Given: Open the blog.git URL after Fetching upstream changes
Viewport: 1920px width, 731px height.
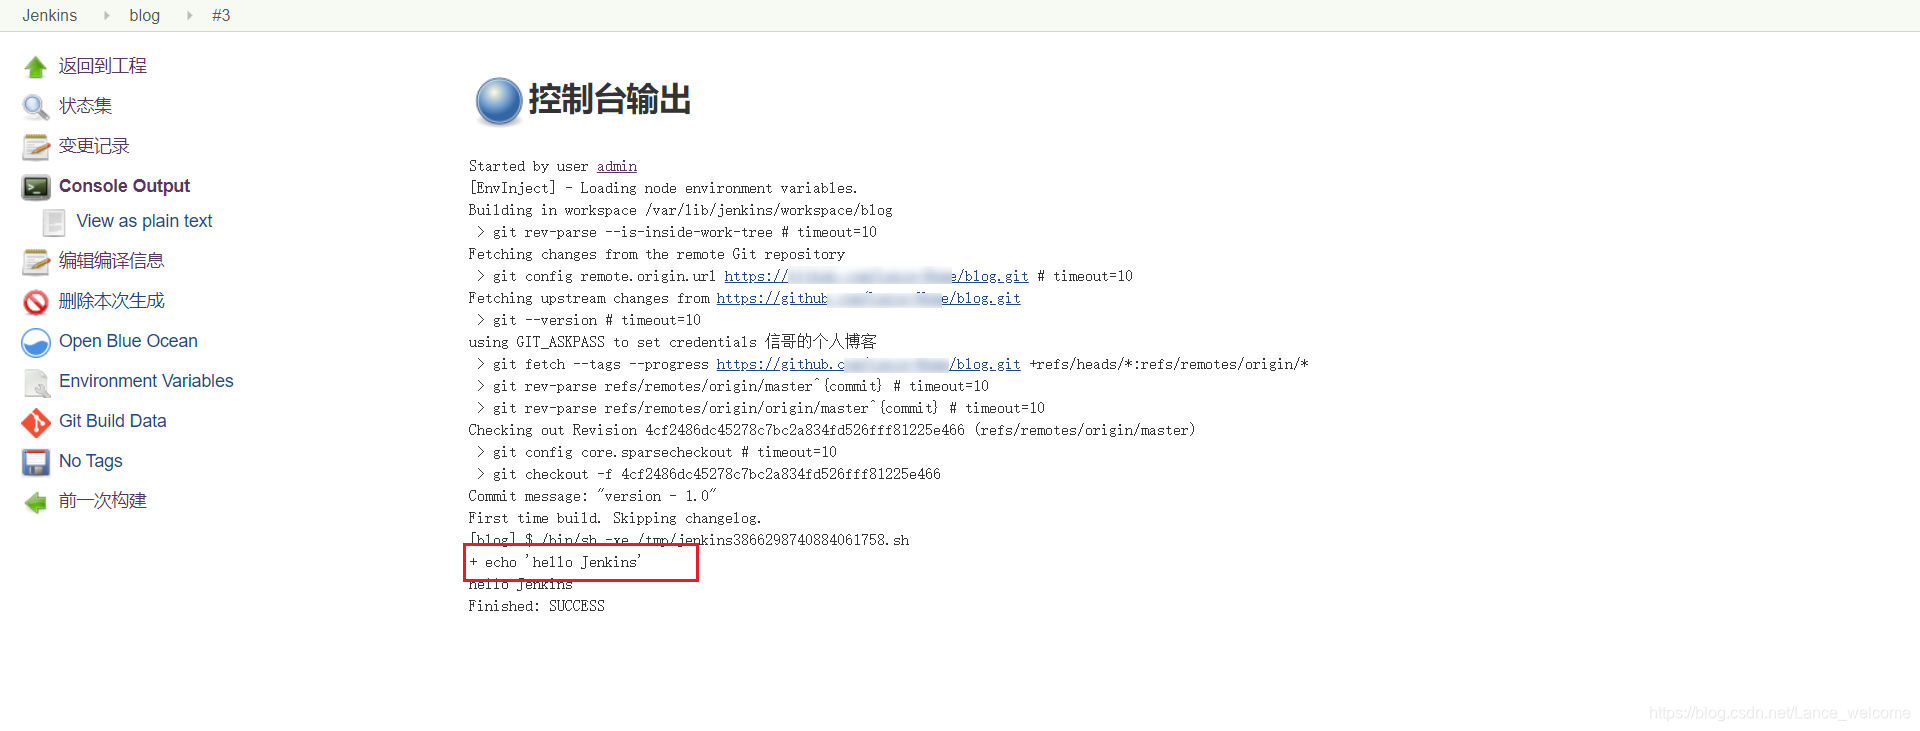Looking at the screenshot, I should click(868, 298).
